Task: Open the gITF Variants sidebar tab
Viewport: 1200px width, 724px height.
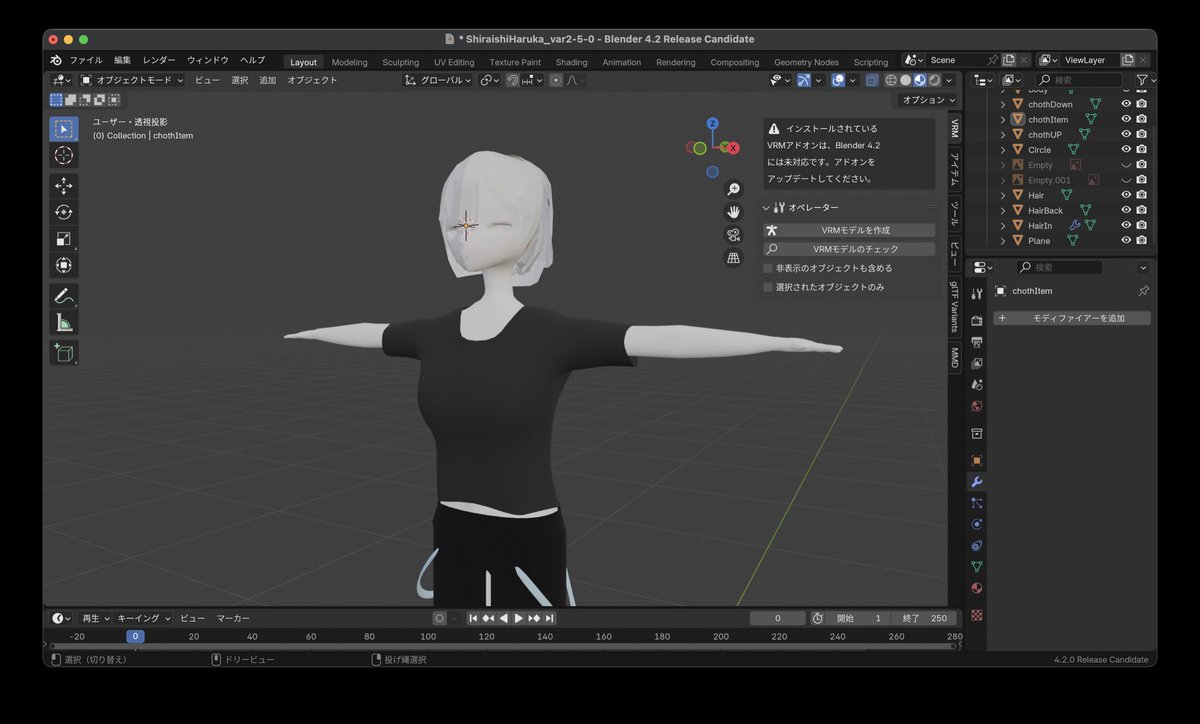Action: coord(954,306)
